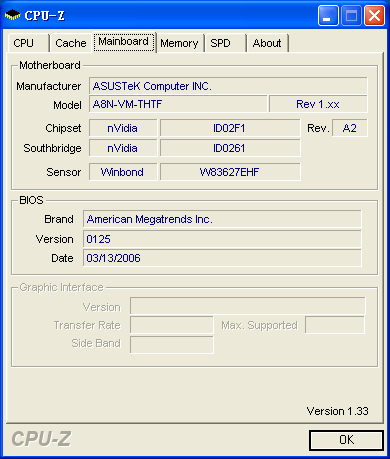Go to the Memory tab
This screenshot has height=459, width=390.
click(x=179, y=43)
